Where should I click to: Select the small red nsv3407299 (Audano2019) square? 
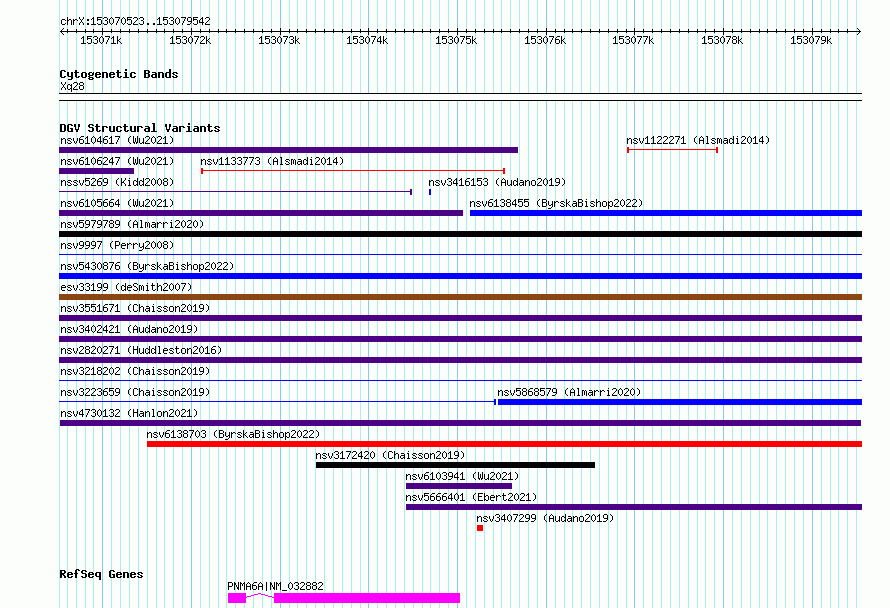coord(480,528)
